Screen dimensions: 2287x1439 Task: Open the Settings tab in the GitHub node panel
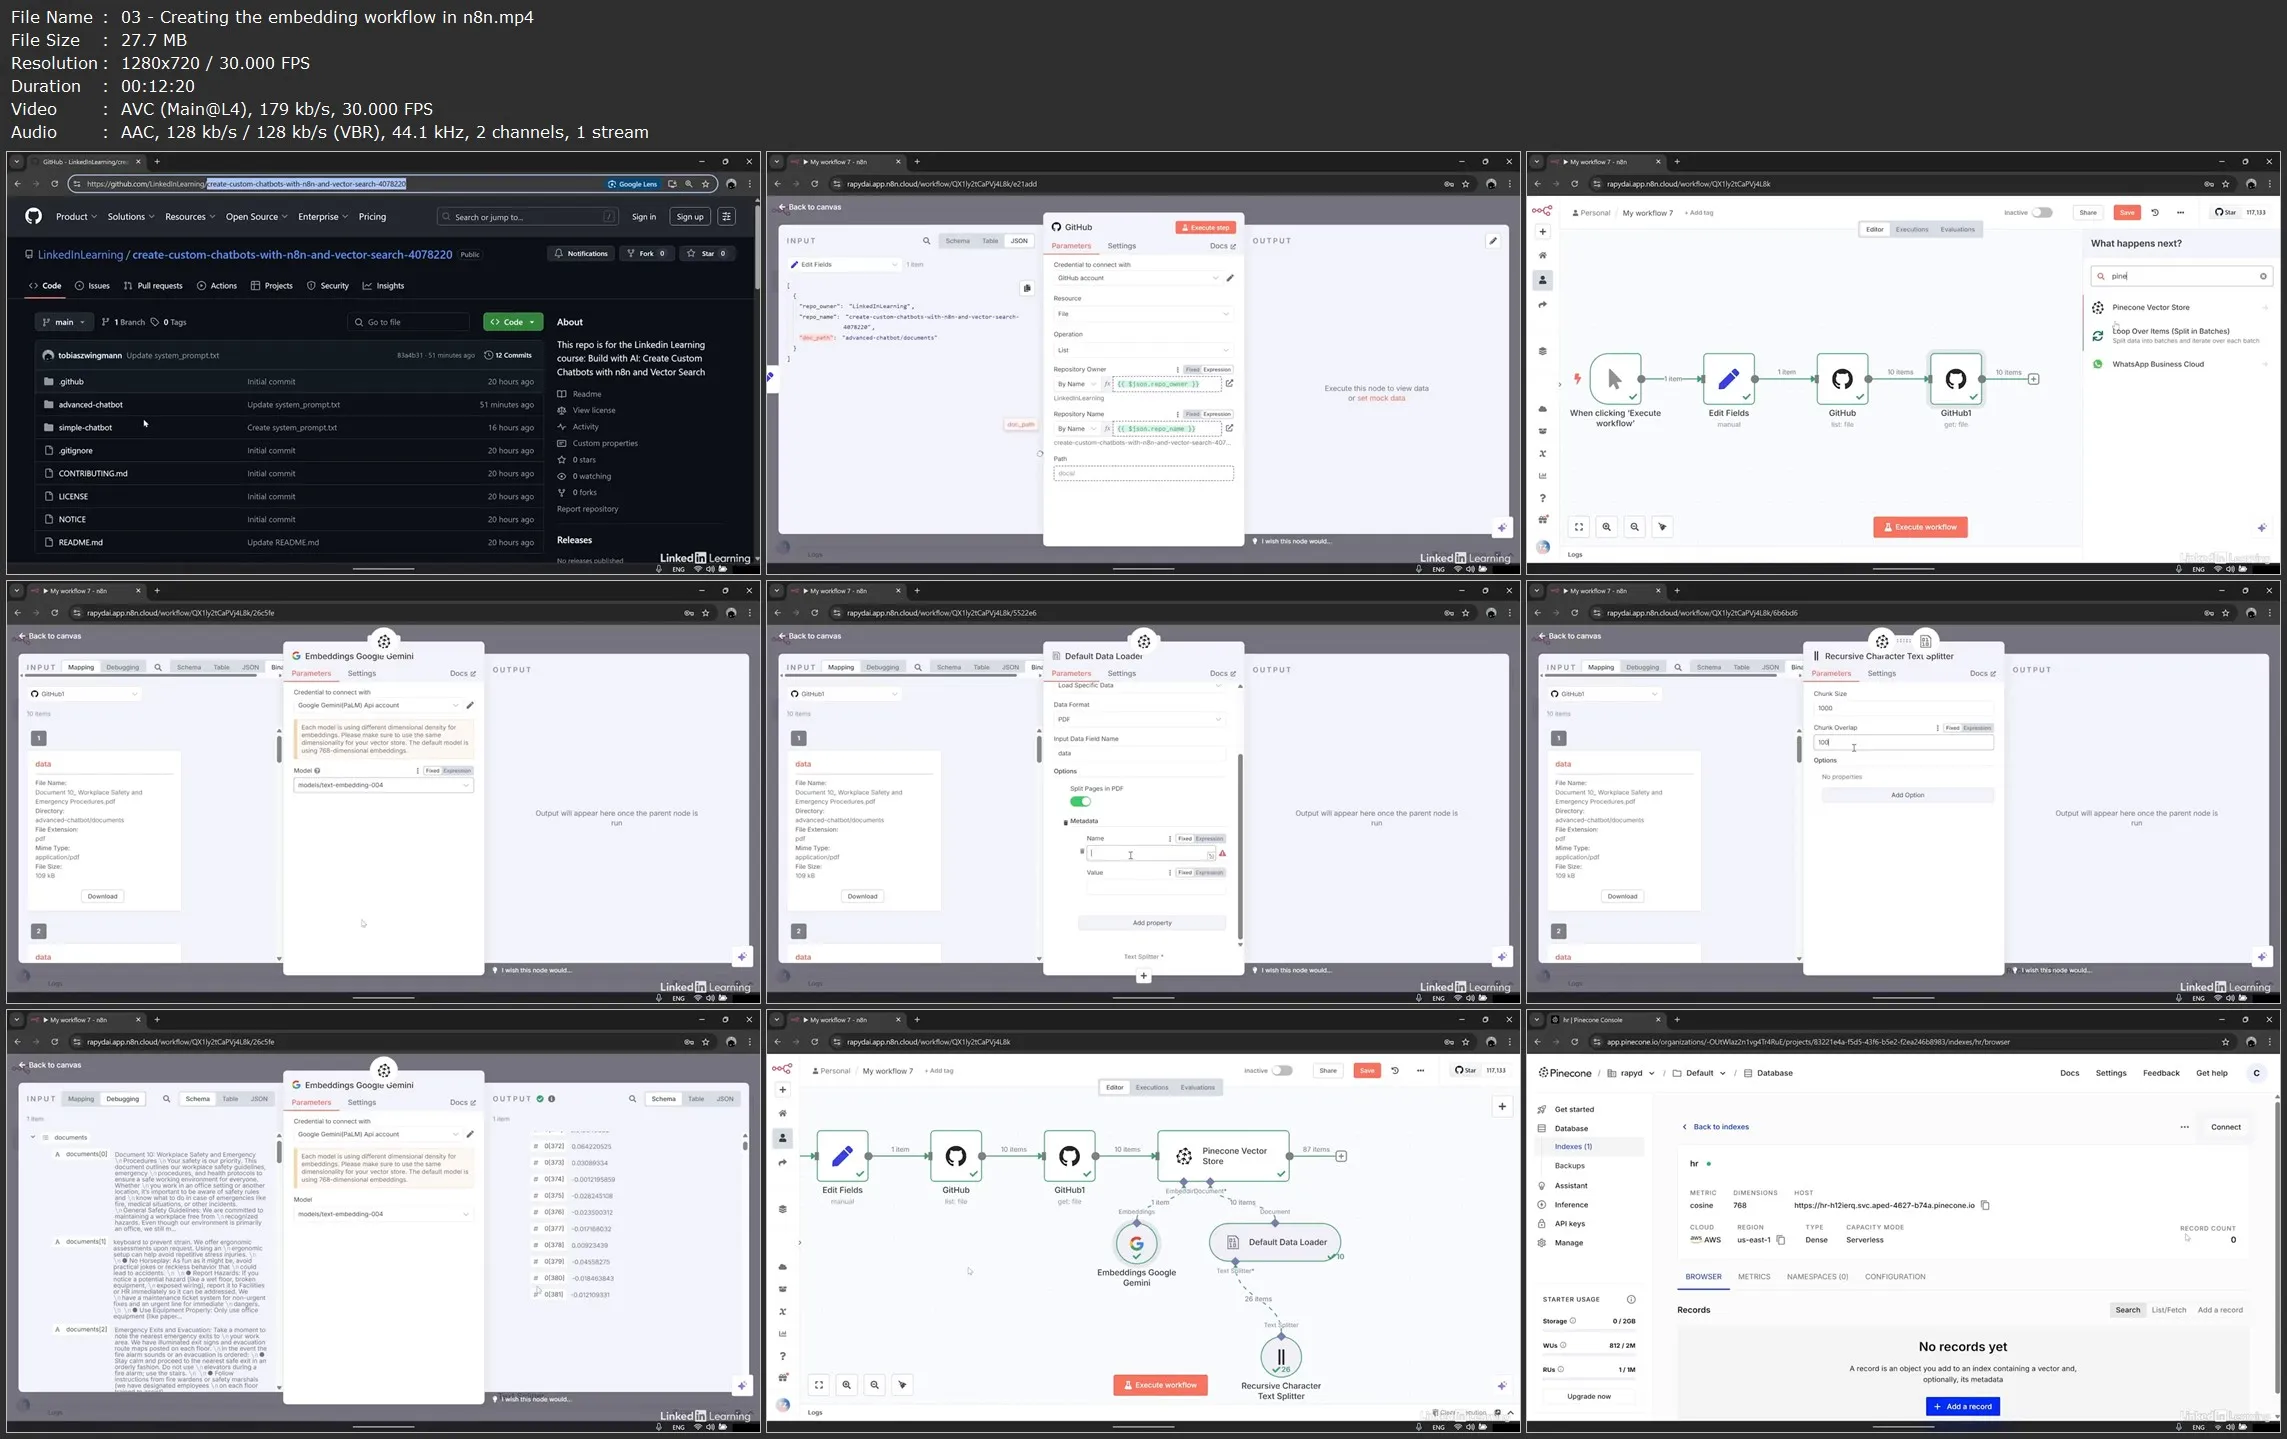1121,246
